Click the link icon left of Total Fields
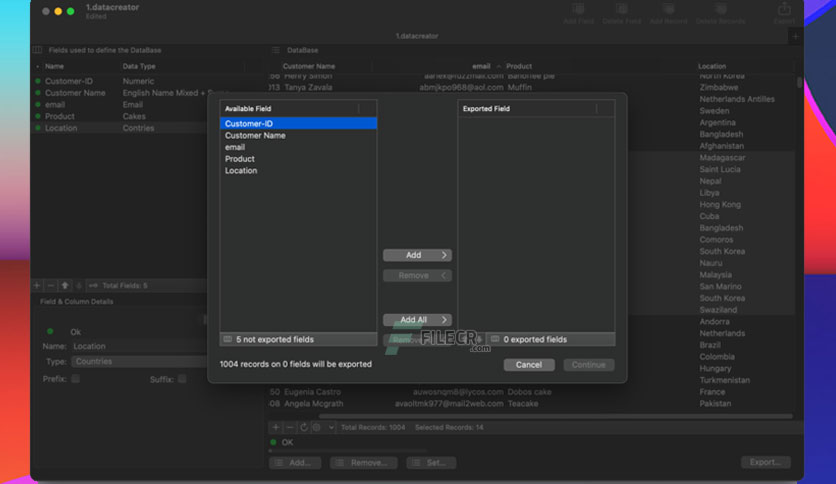This screenshot has height=484, width=836. coord(93,286)
